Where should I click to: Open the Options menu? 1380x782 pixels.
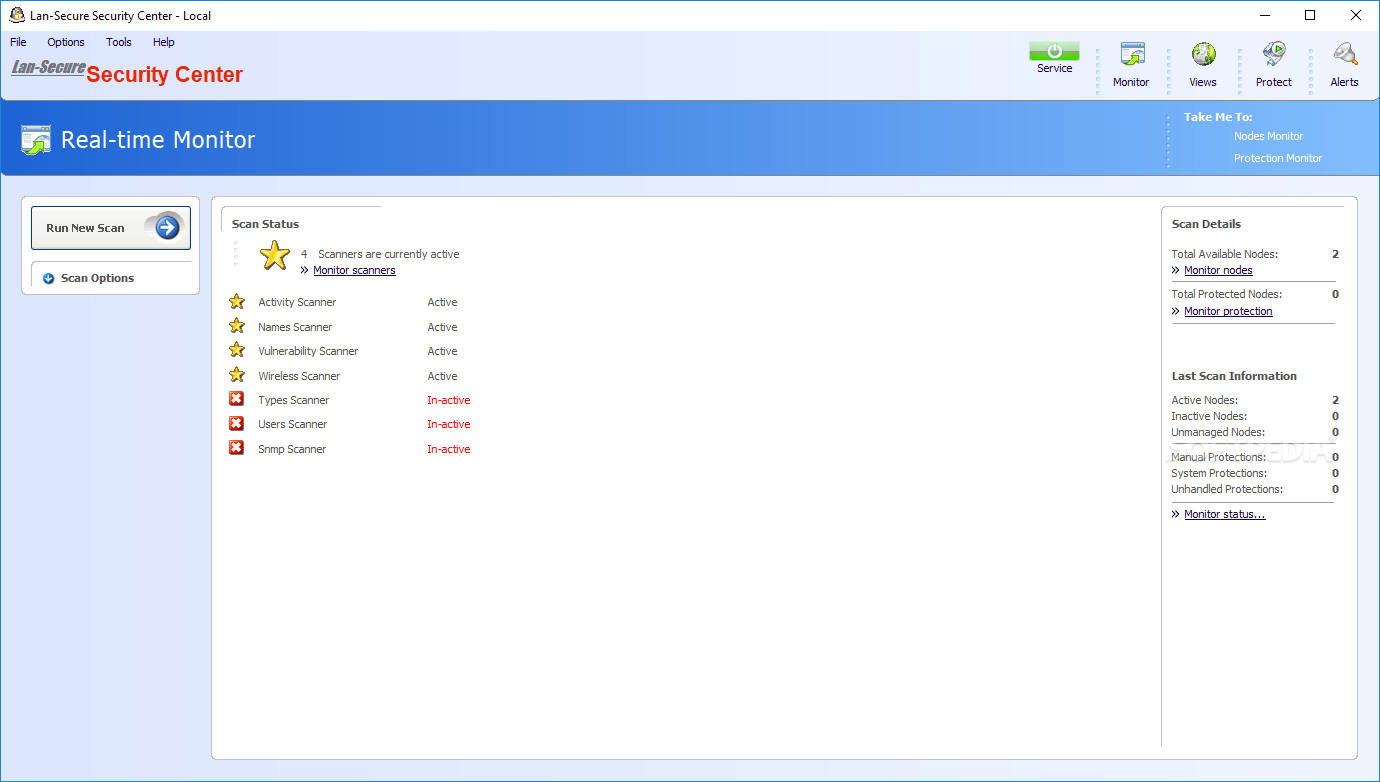(66, 42)
